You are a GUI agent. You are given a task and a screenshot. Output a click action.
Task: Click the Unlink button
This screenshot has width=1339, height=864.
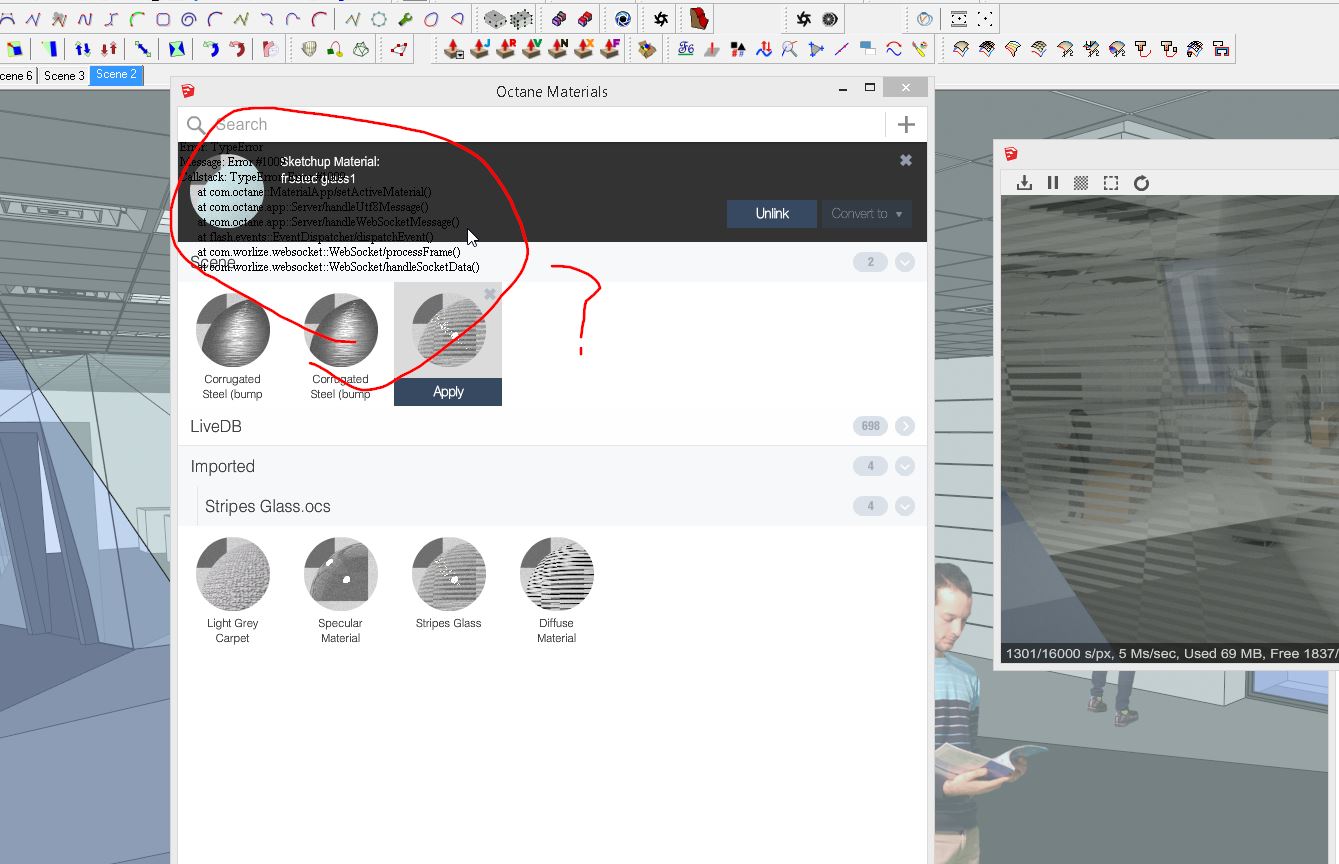click(x=772, y=213)
